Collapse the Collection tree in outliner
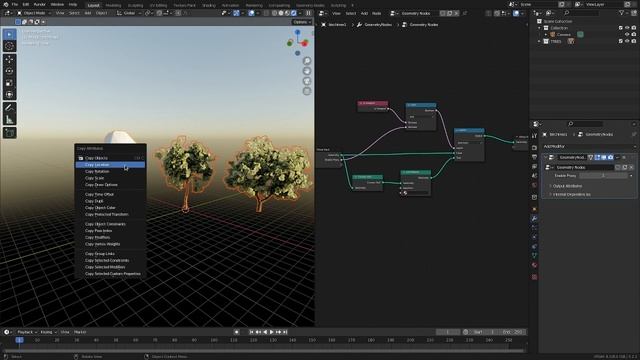The width and height of the screenshot is (640, 360). click(x=540, y=28)
